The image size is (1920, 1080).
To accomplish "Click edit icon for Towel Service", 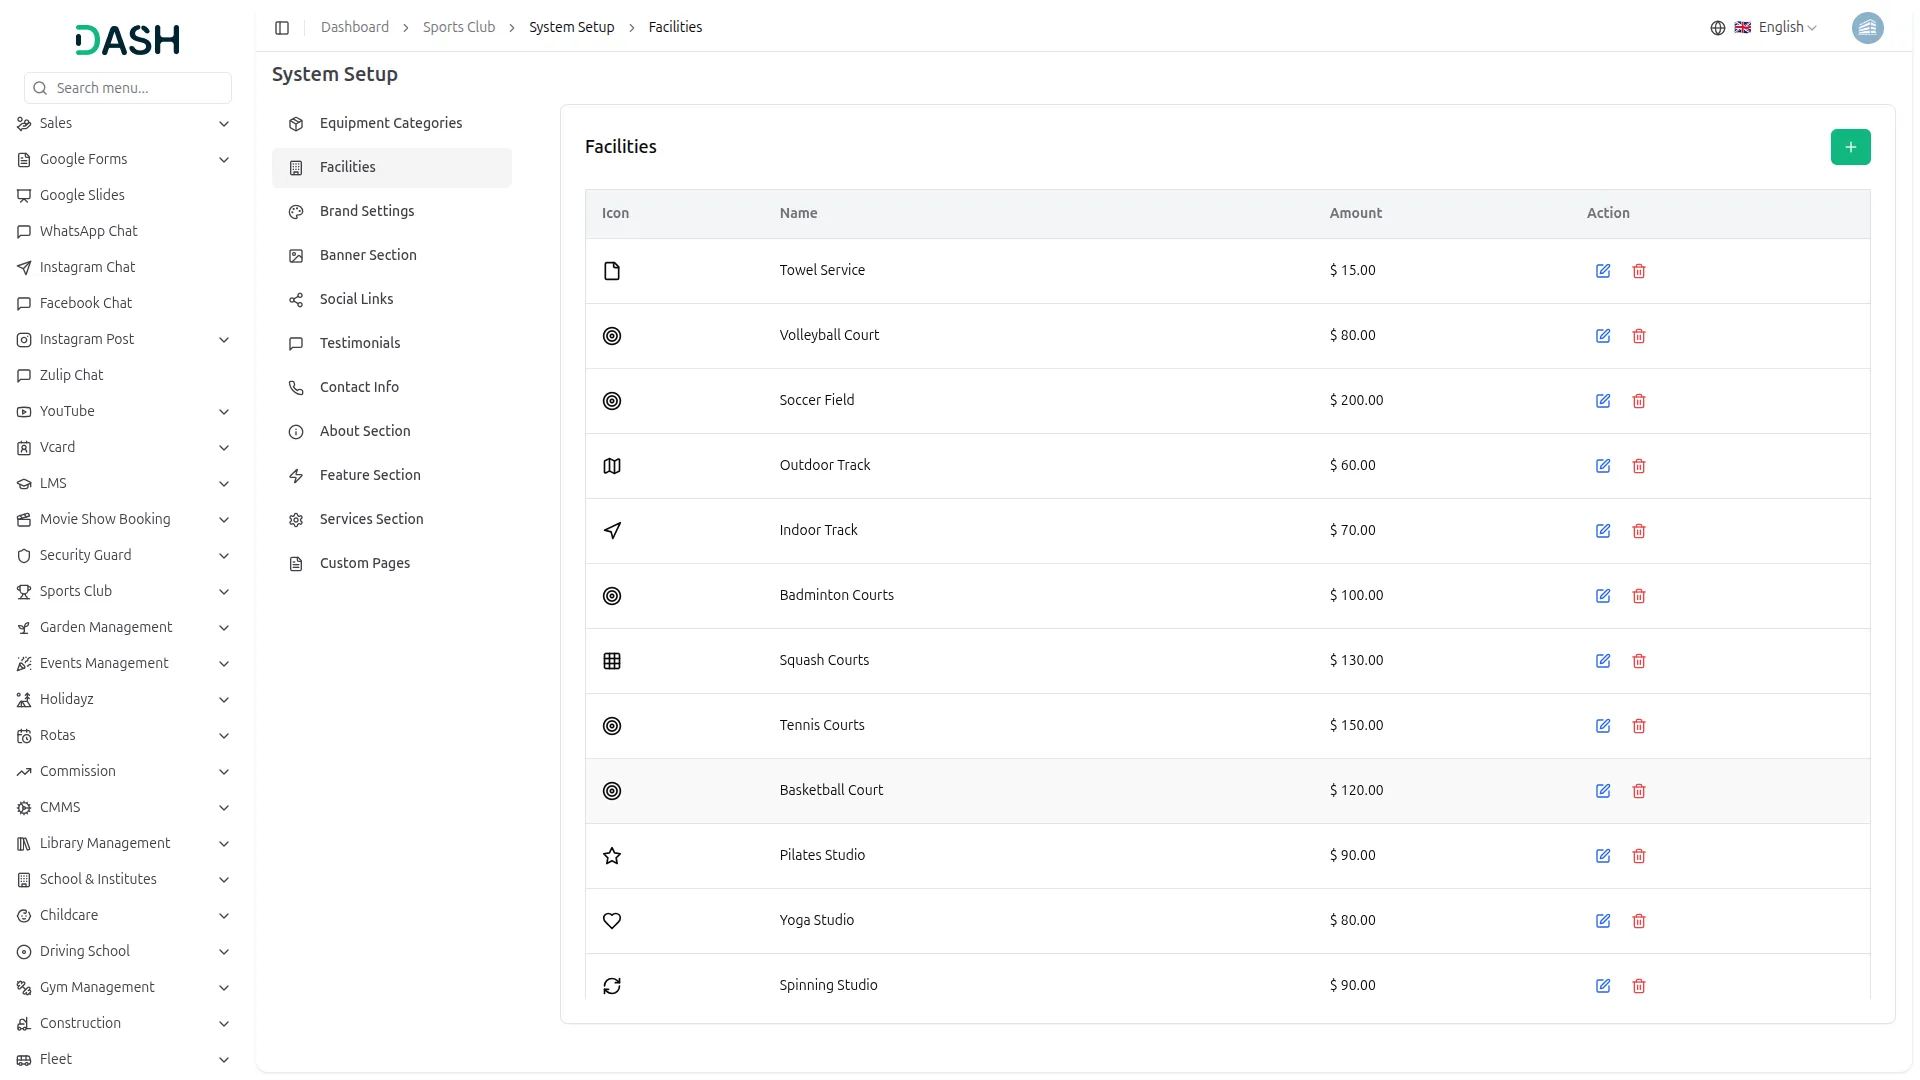I will tap(1602, 271).
